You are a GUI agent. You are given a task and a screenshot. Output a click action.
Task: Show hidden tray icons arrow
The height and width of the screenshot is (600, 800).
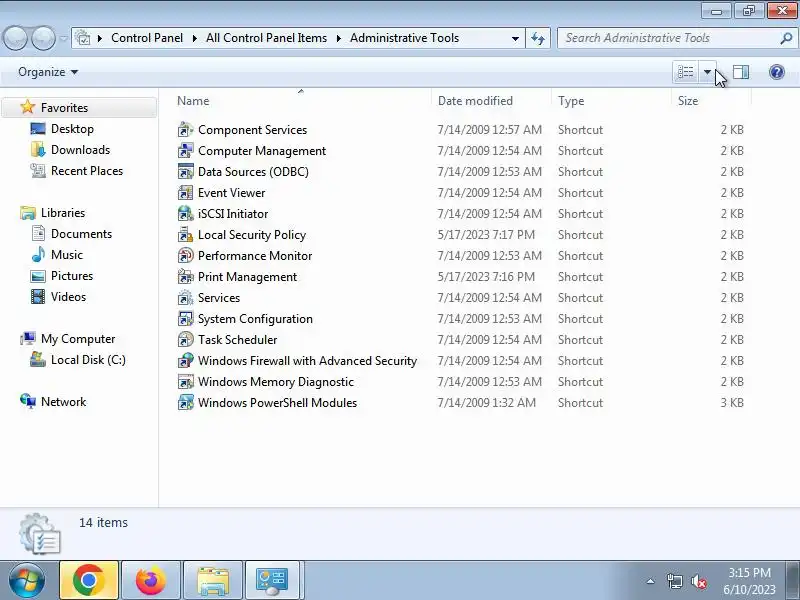pyautogui.click(x=651, y=581)
